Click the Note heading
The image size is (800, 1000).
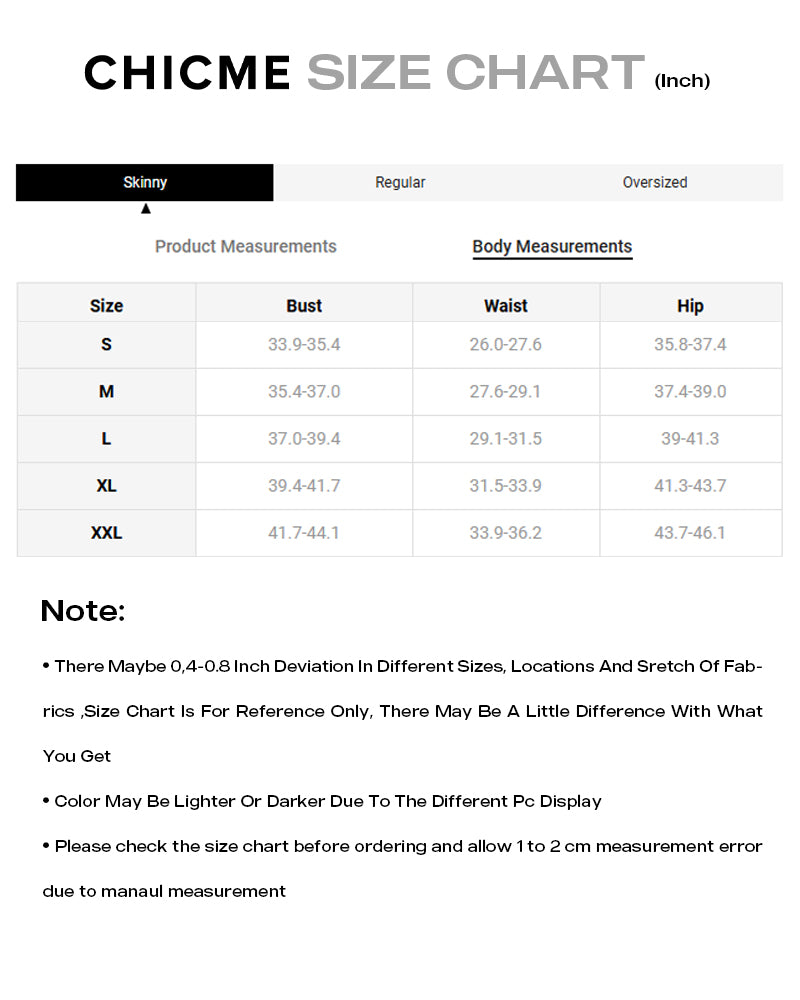coord(83,610)
